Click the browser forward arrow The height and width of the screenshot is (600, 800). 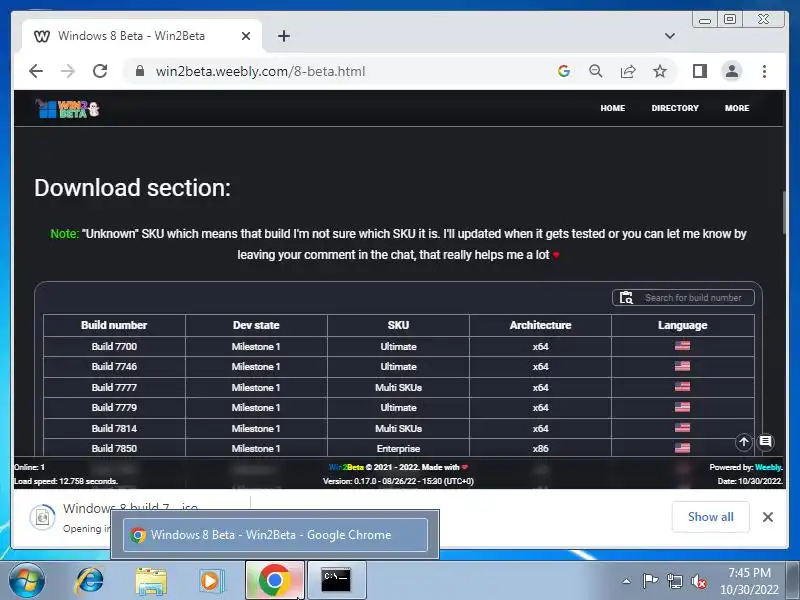coord(68,71)
